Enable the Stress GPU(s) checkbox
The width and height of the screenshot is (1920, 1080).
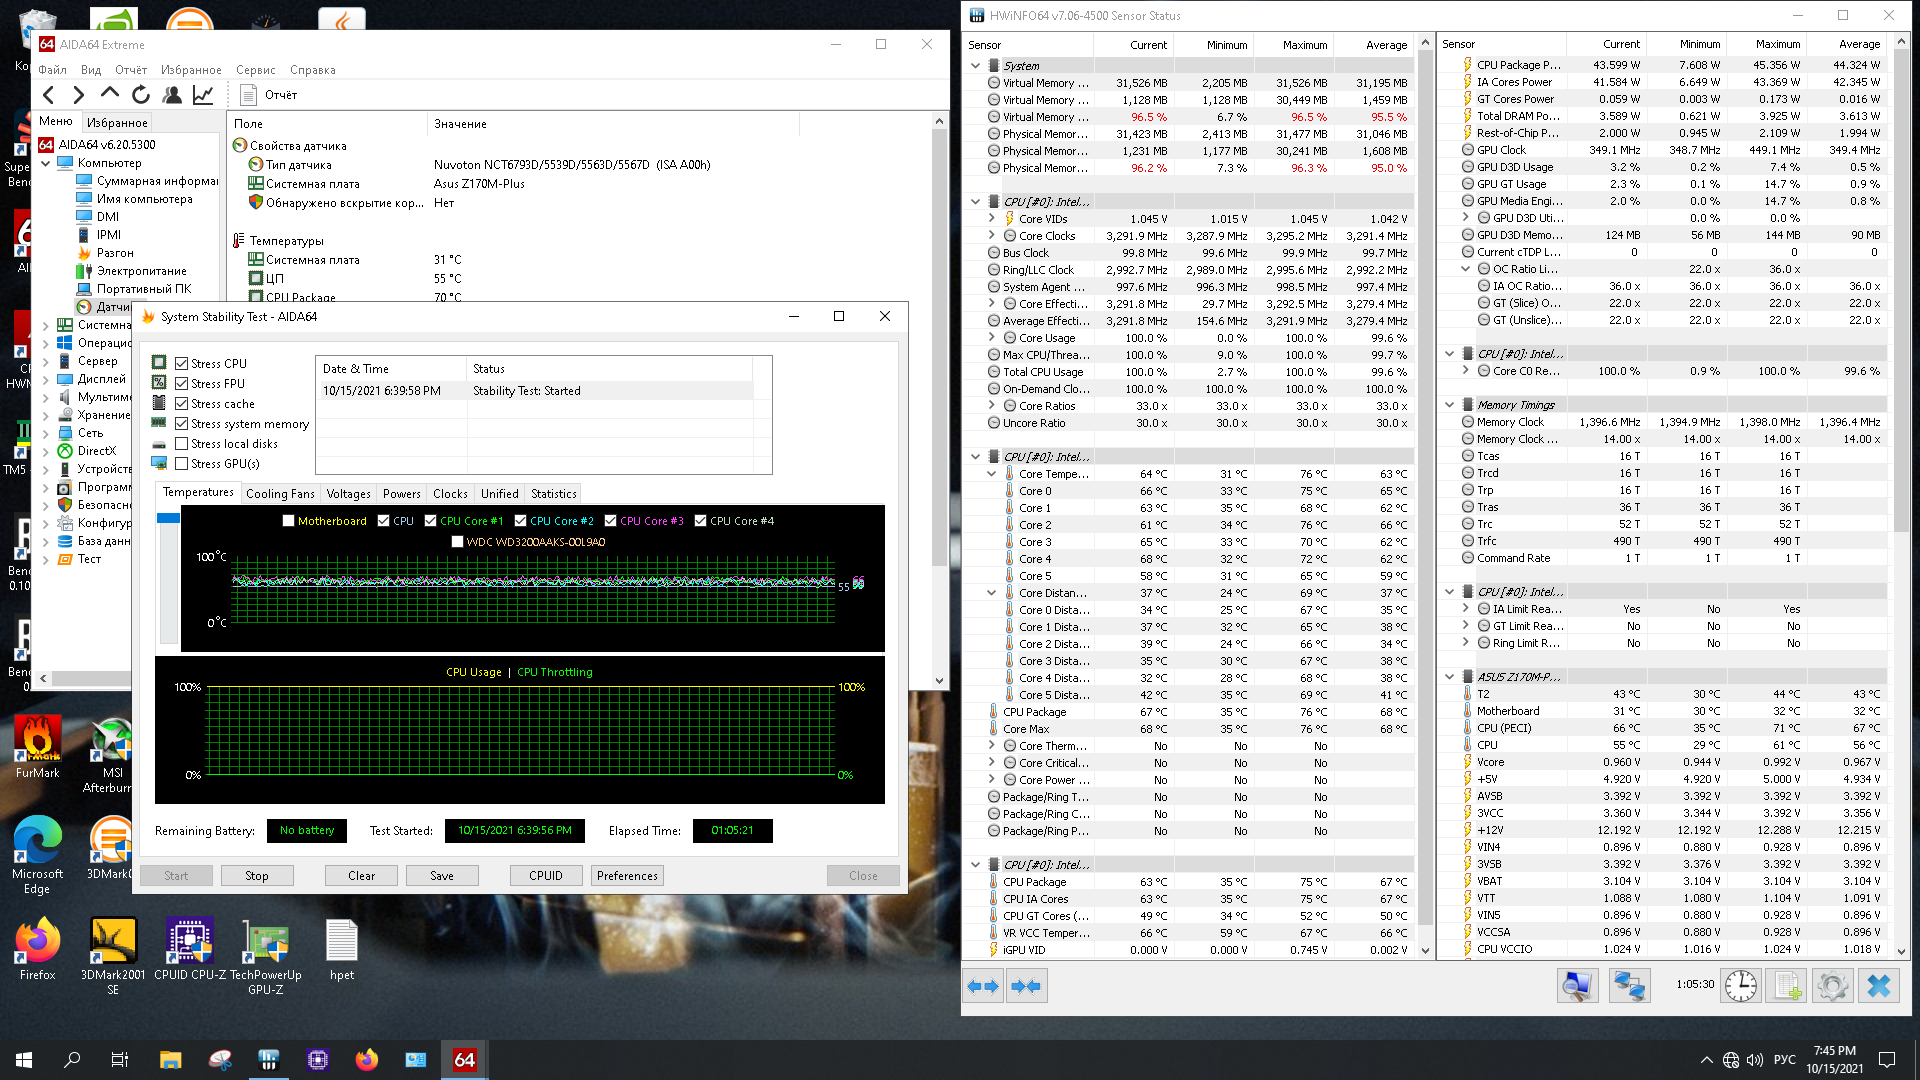182,464
